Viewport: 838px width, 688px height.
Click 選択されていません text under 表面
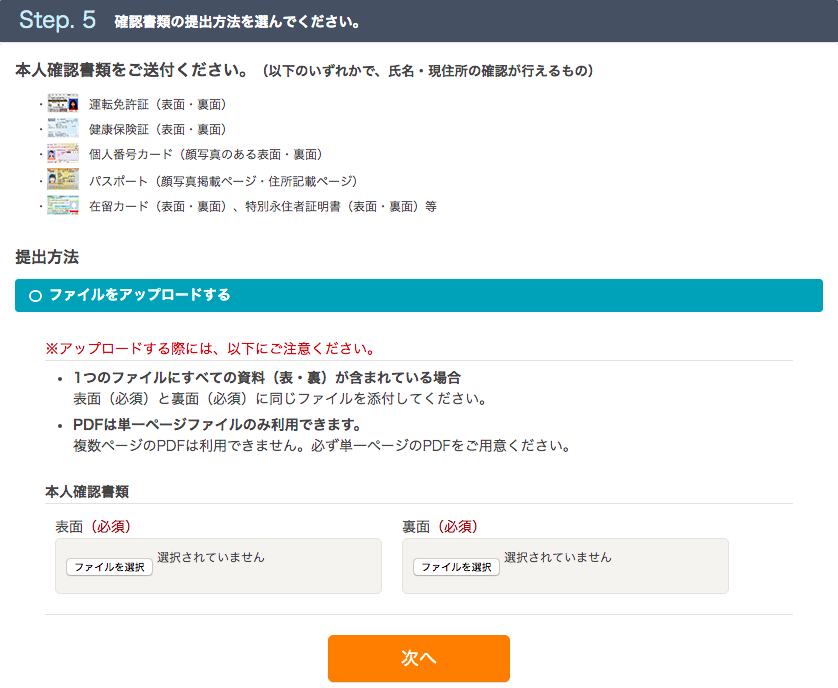click(211, 558)
